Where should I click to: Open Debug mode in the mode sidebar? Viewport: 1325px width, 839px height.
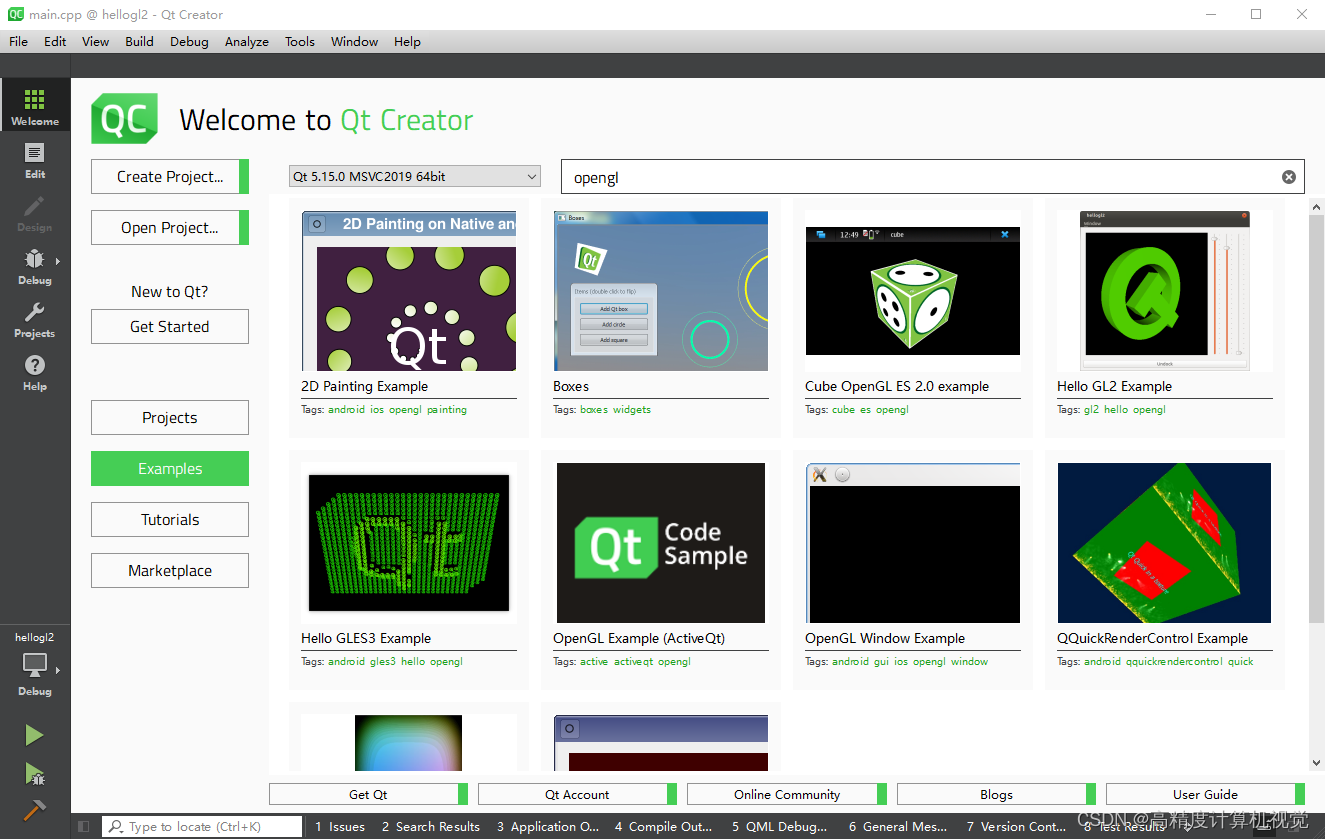(35, 265)
